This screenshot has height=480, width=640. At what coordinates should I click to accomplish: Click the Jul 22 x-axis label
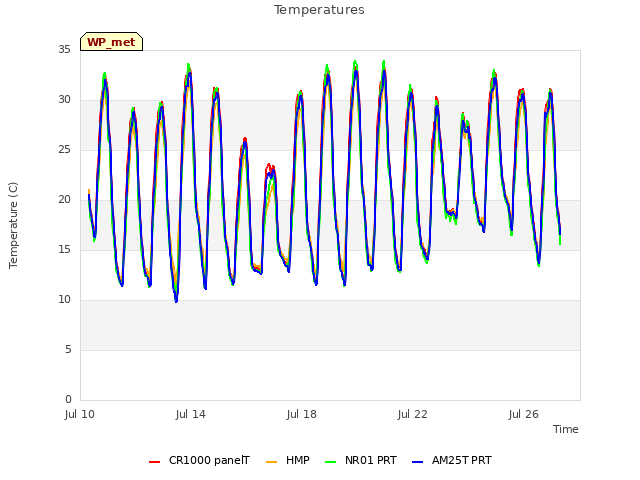pos(413,415)
